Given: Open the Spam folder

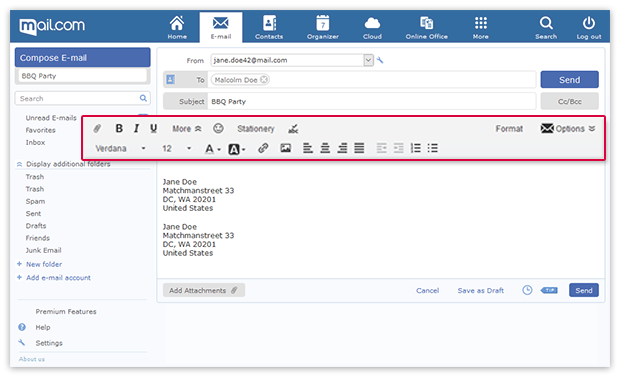Looking at the screenshot, I should 35,201.
